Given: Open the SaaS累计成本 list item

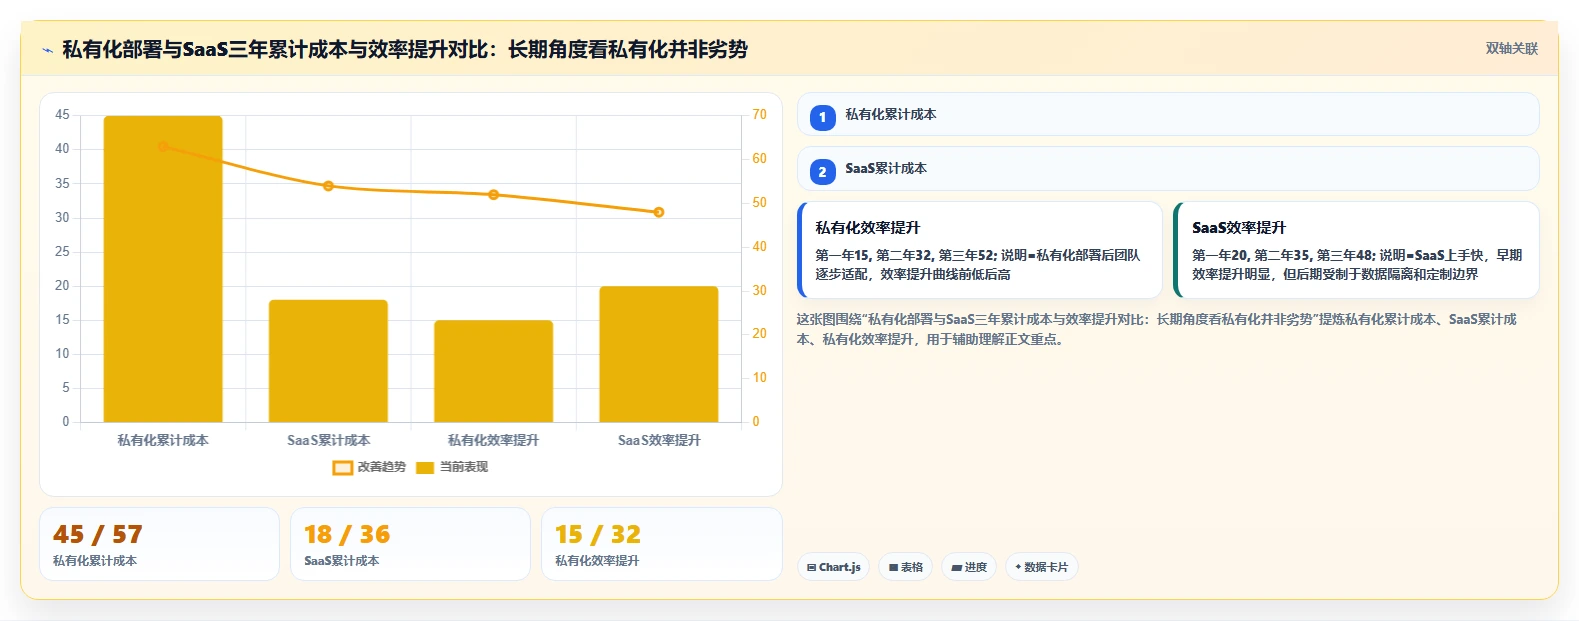Looking at the screenshot, I should pos(1168,168).
